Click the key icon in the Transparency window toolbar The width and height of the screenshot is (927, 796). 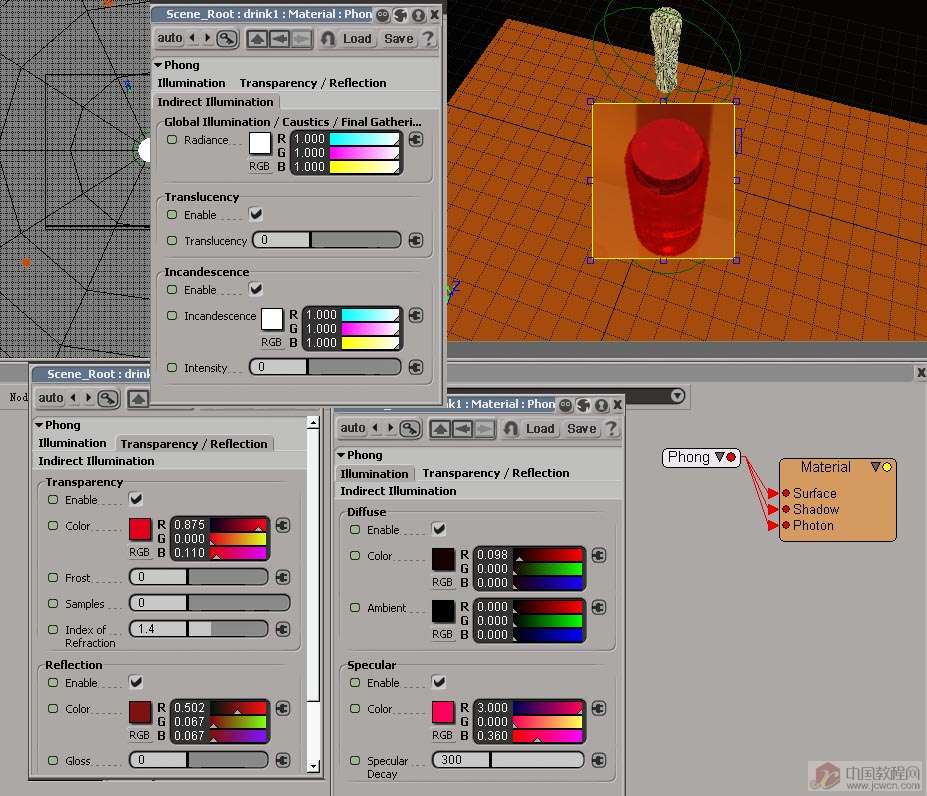click(108, 399)
